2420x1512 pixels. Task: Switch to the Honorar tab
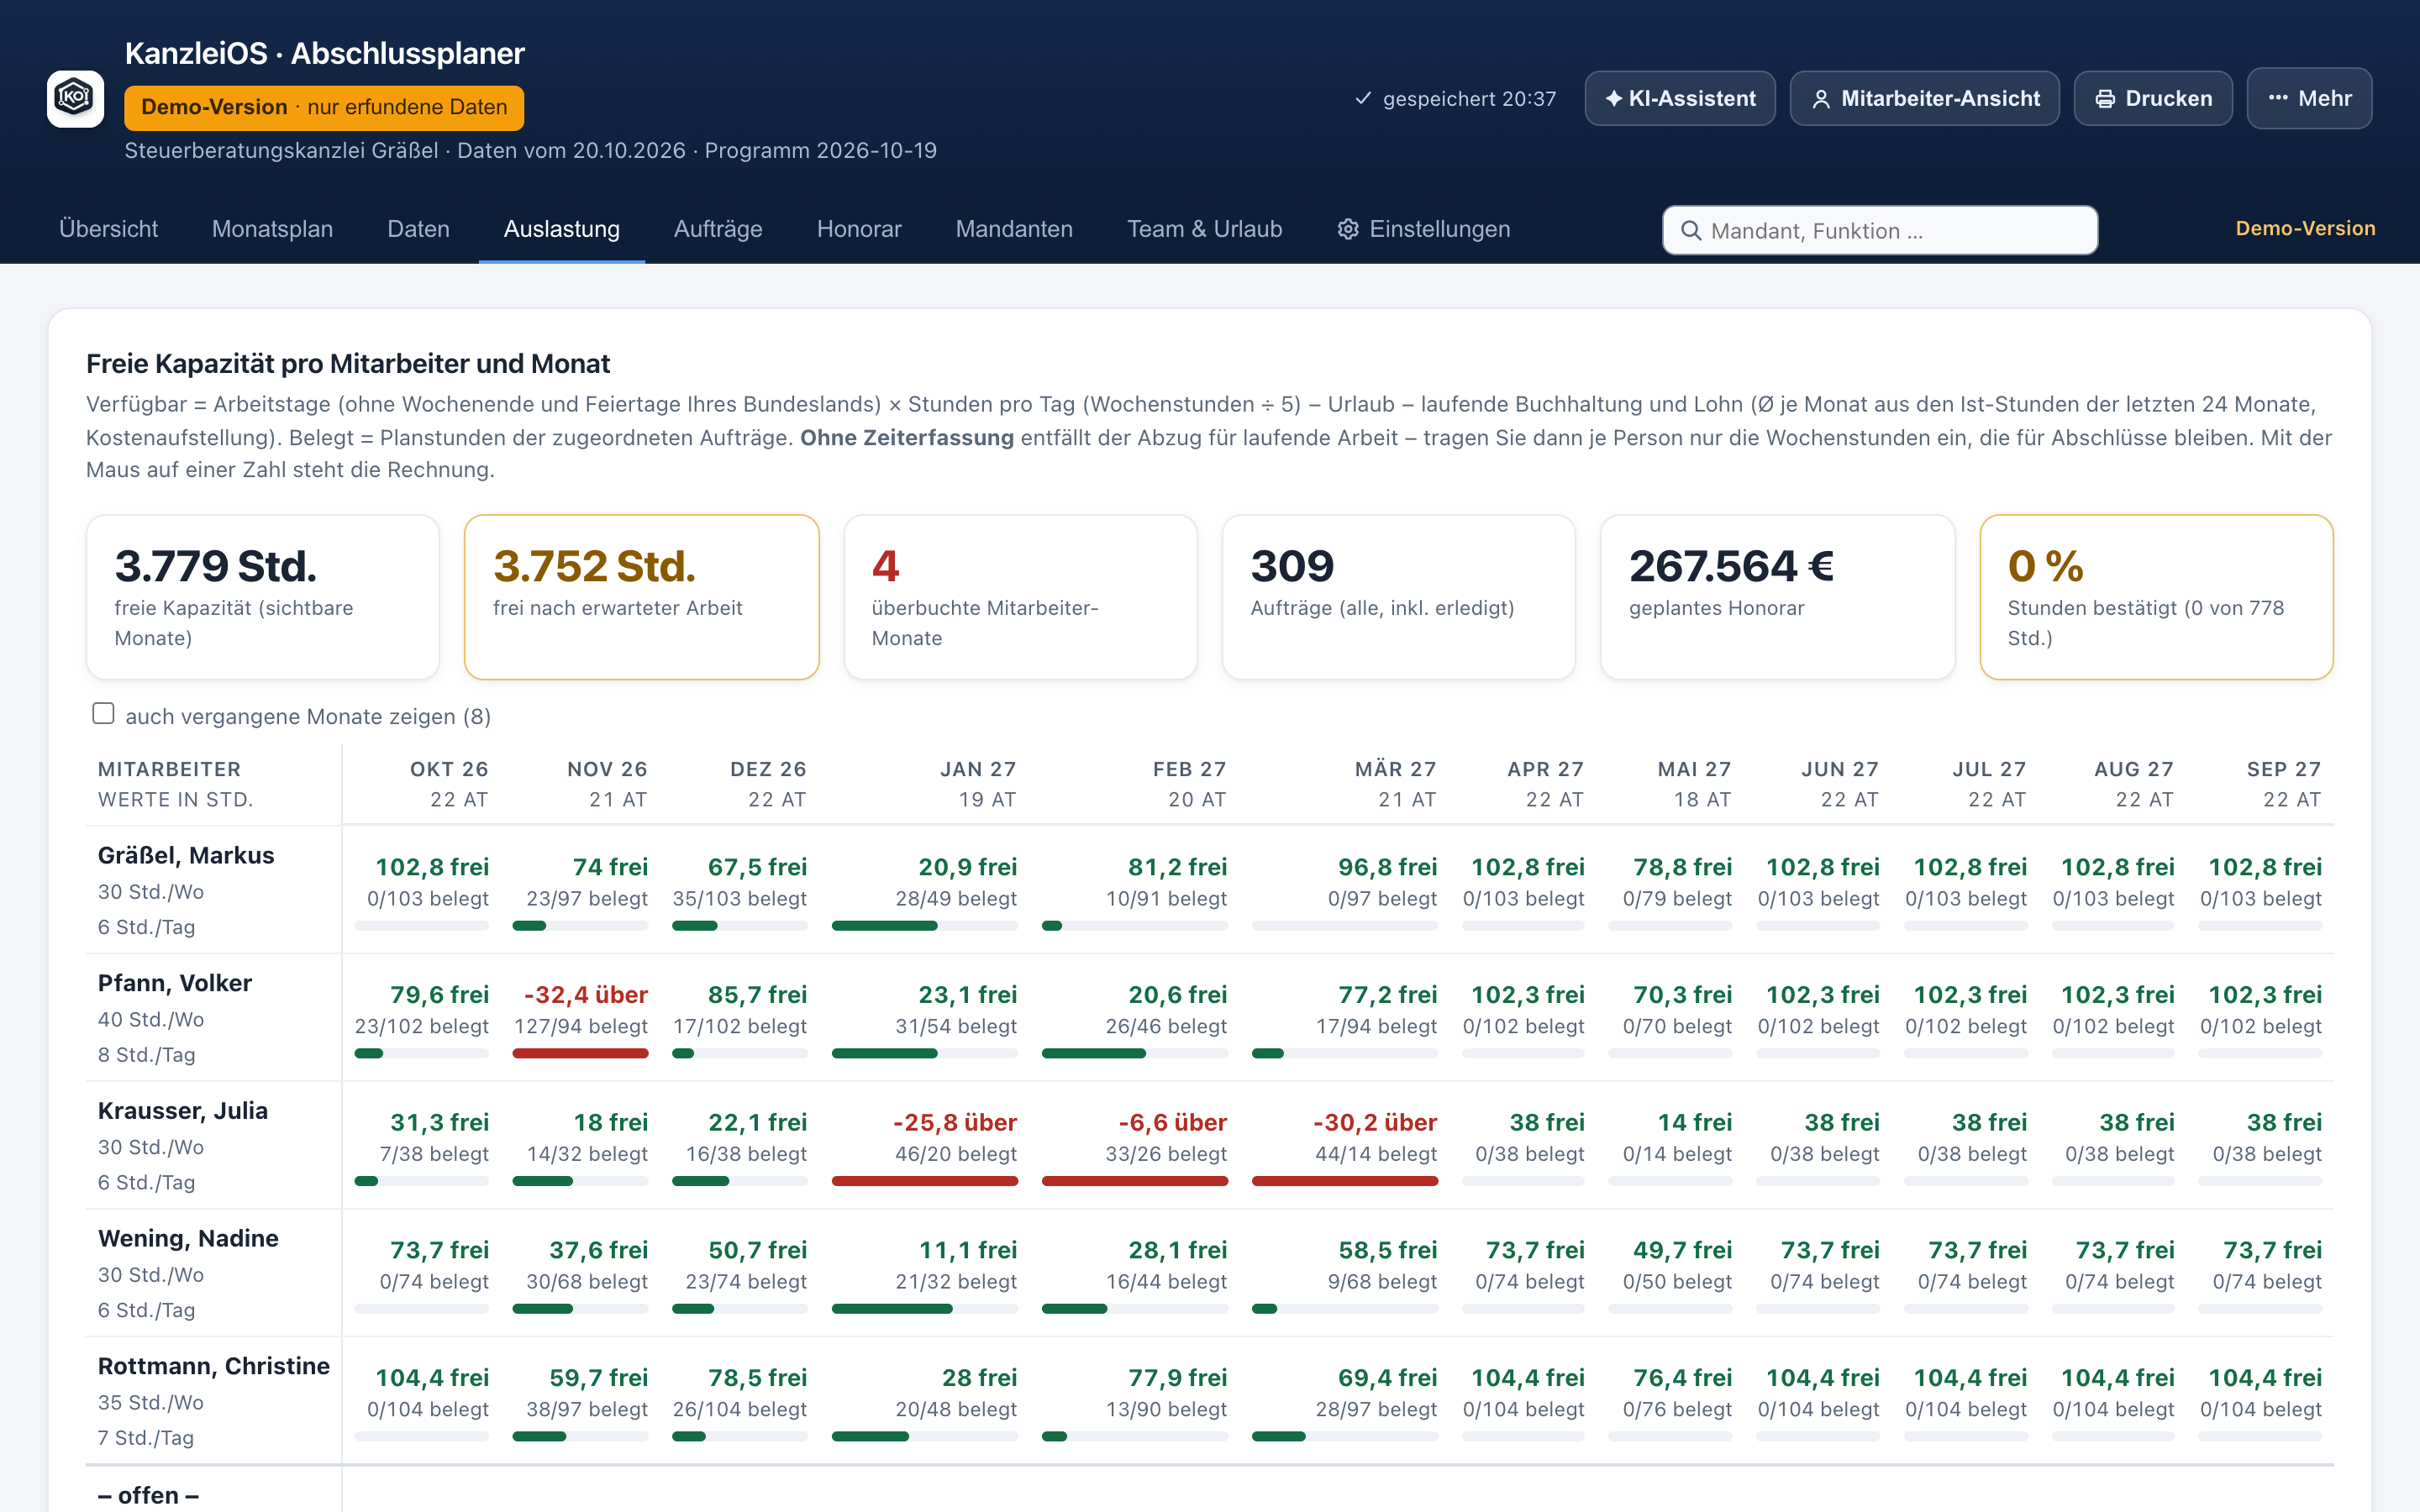coord(859,229)
